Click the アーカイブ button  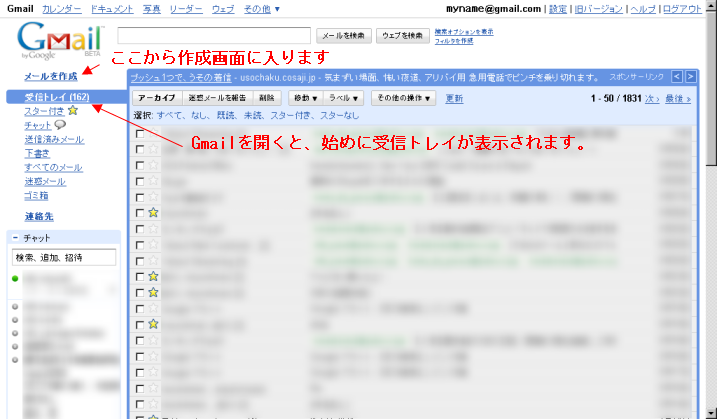[157, 98]
